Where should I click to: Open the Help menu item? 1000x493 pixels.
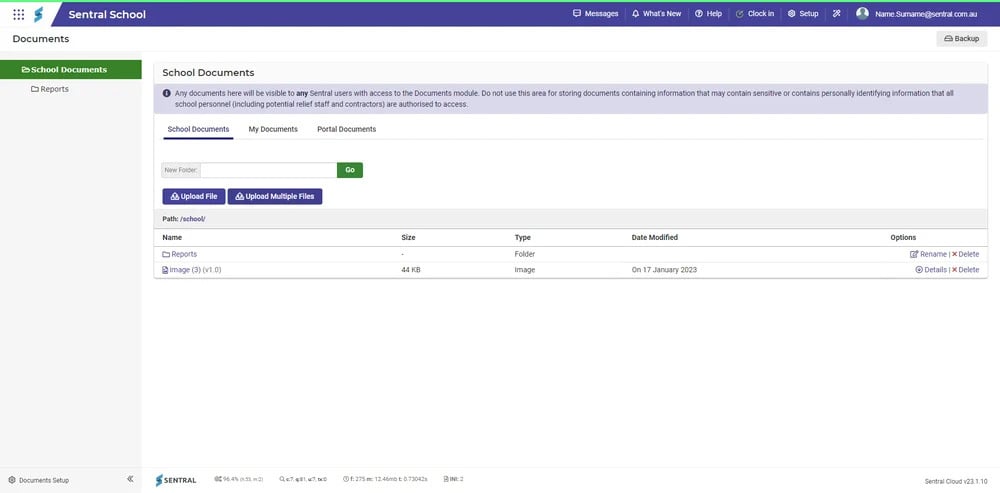click(x=708, y=14)
